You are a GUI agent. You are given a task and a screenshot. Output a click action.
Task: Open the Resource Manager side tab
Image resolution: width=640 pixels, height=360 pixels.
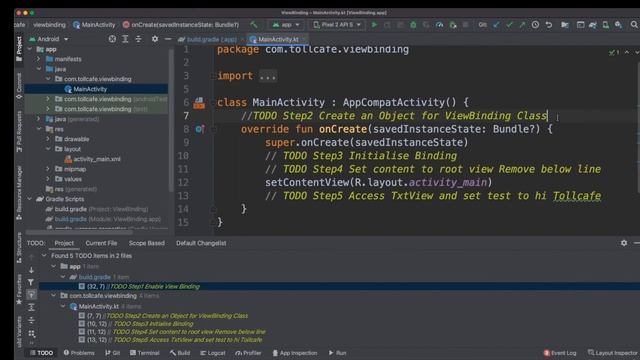tap(19, 193)
